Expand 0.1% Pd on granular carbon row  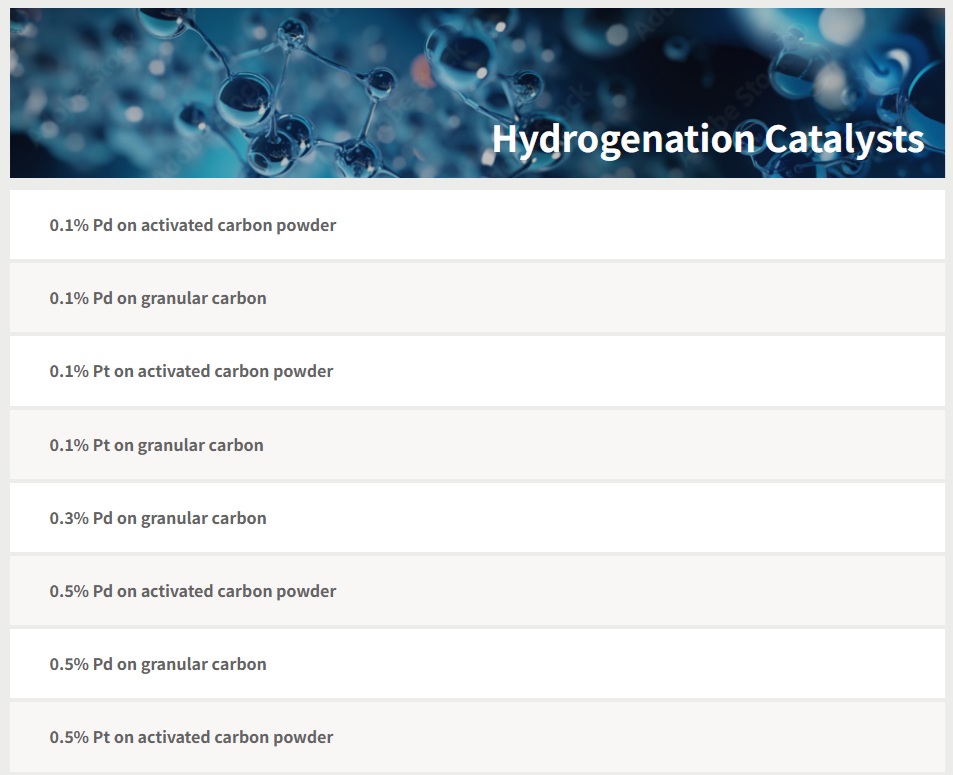point(477,298)
